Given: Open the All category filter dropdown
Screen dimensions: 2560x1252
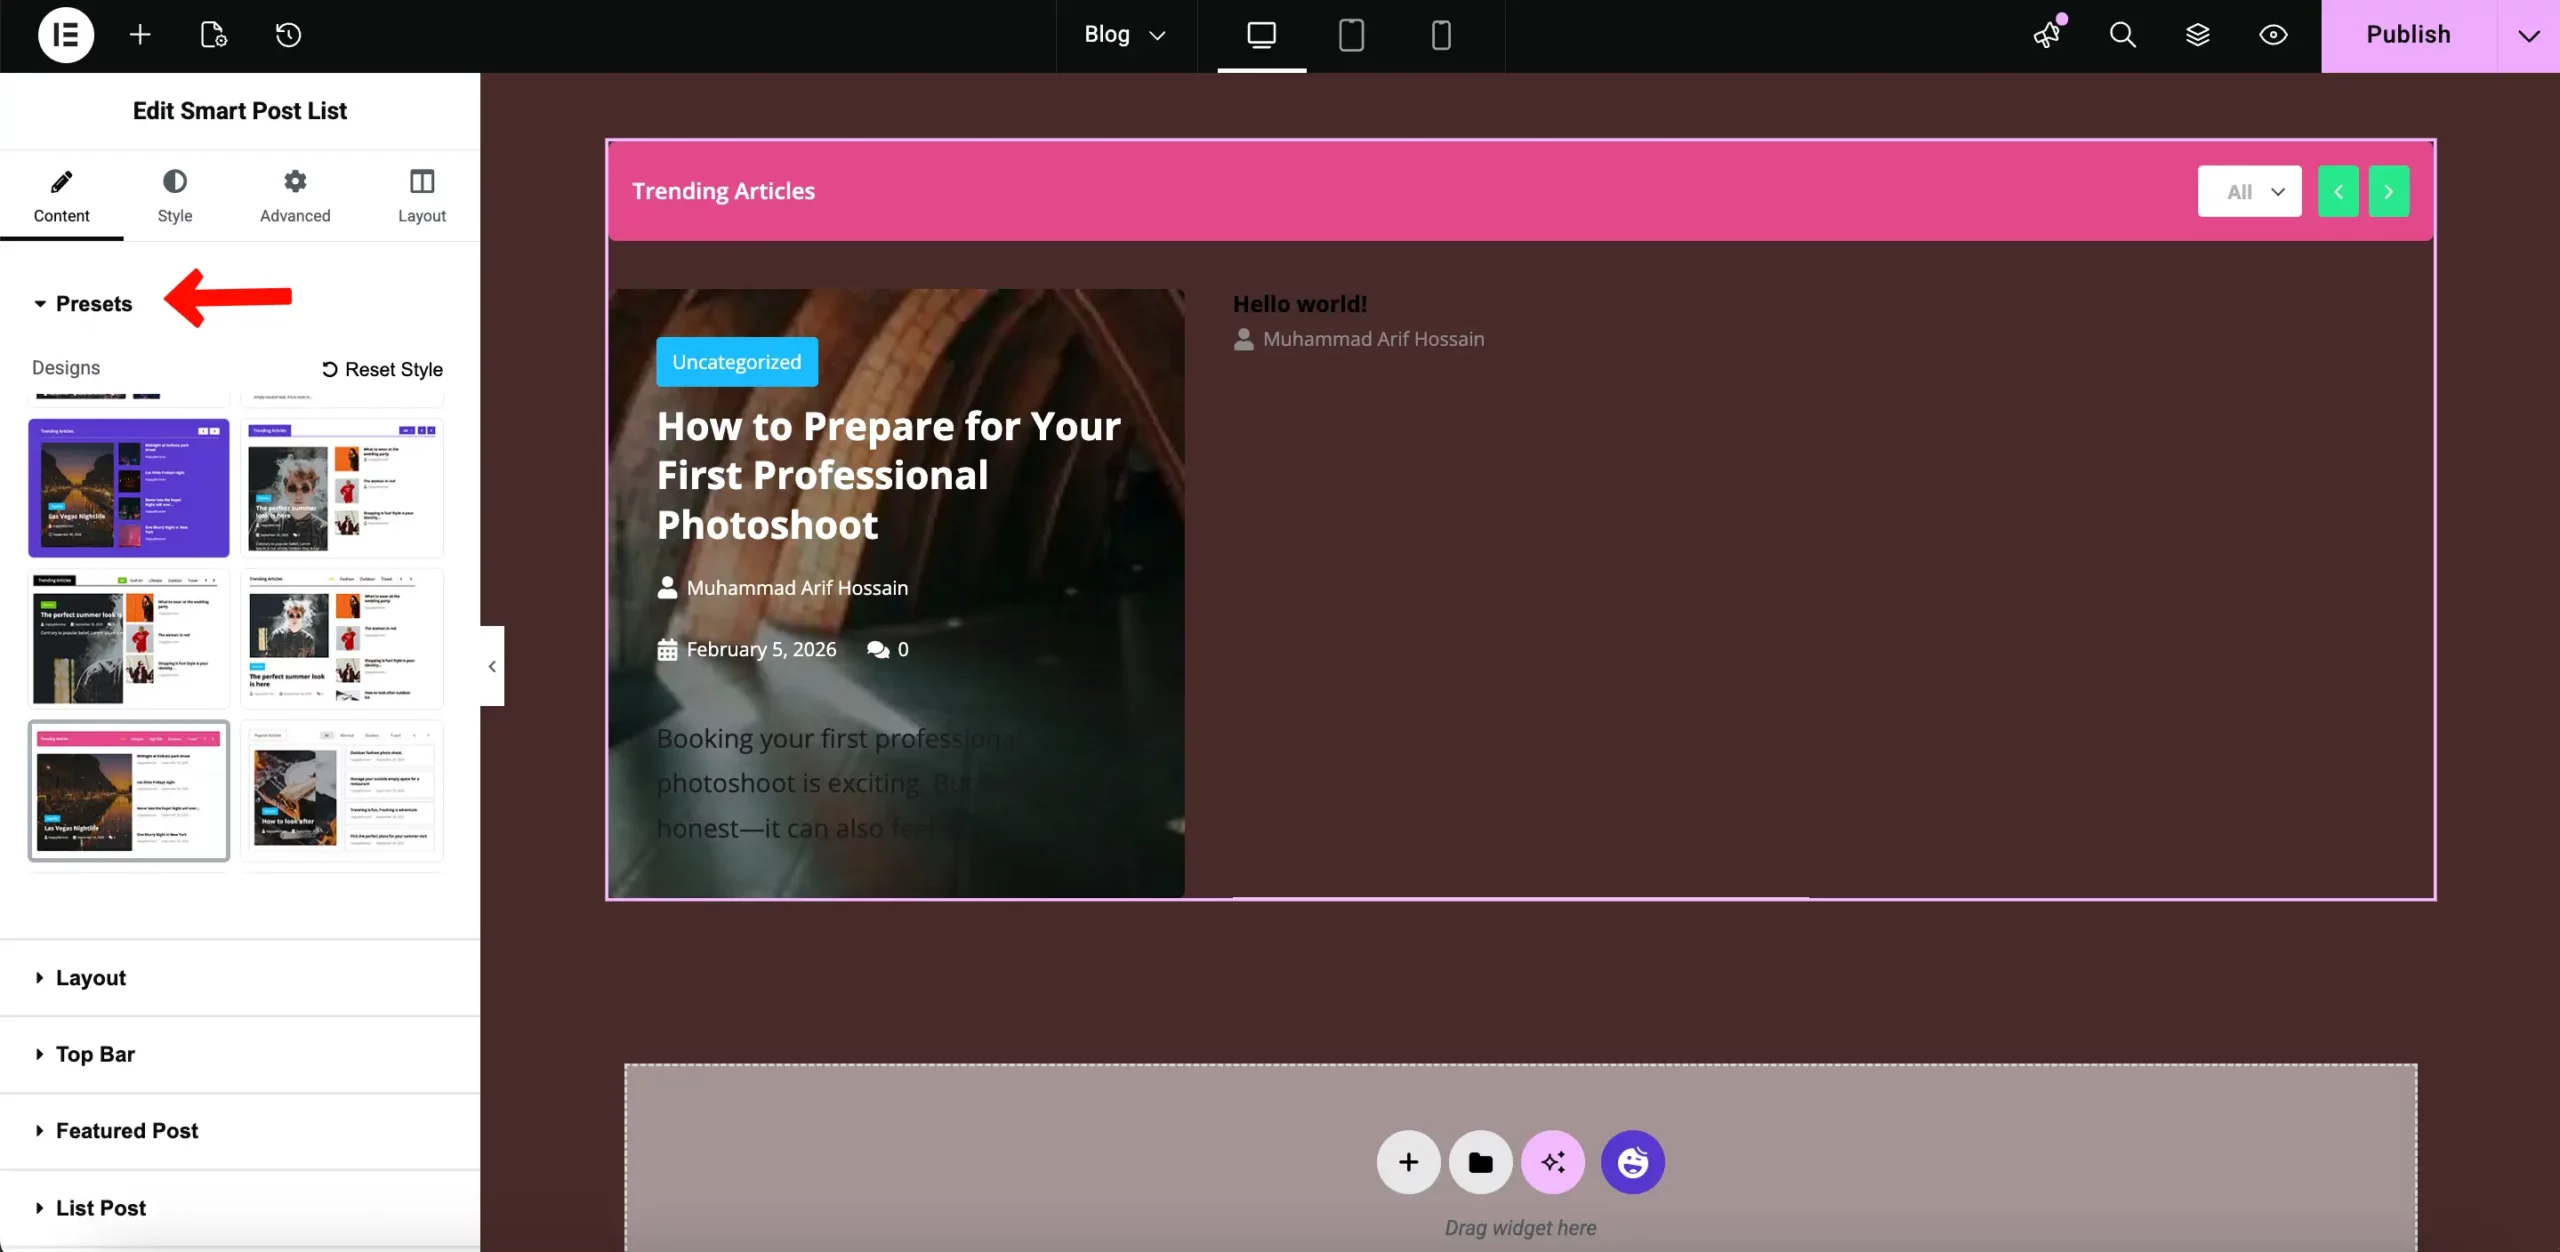Looking at the screenshot, I should 2249,191.
